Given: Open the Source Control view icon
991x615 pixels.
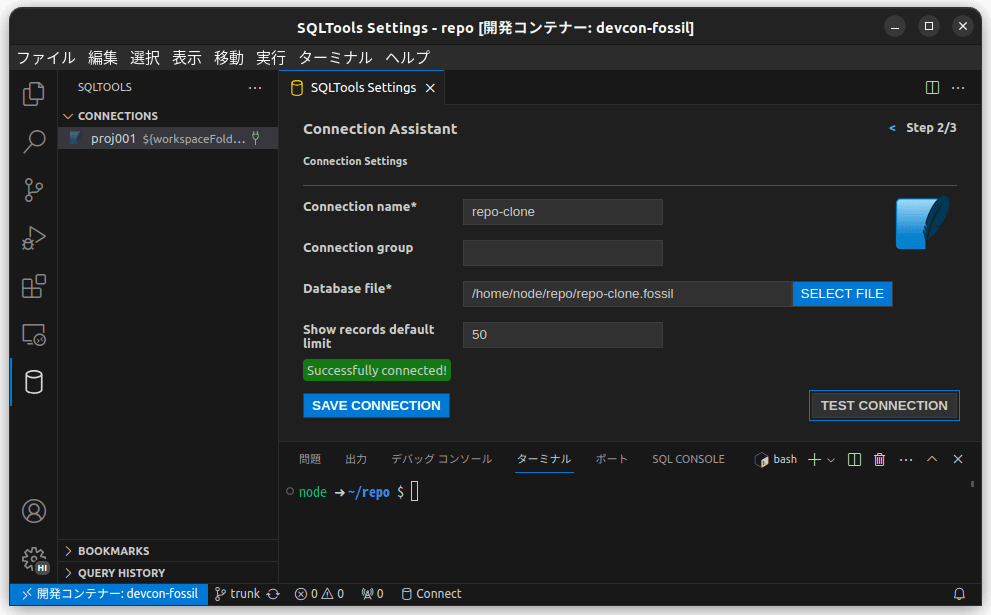Looking at the screenshot, I should coord(33,190).
